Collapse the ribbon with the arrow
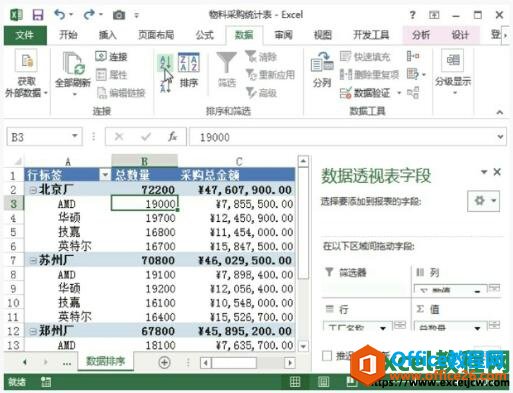The image size is (513, 393). point(499,112)
